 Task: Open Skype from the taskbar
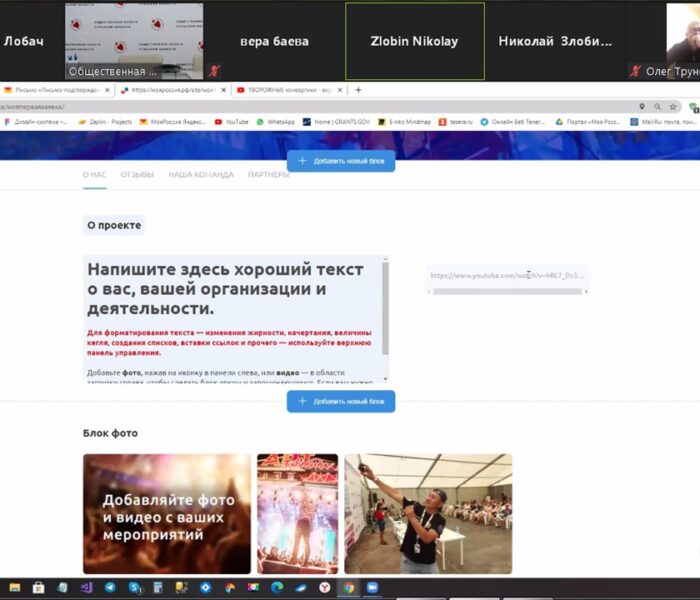pyautogui.click(x=134, y=588)
